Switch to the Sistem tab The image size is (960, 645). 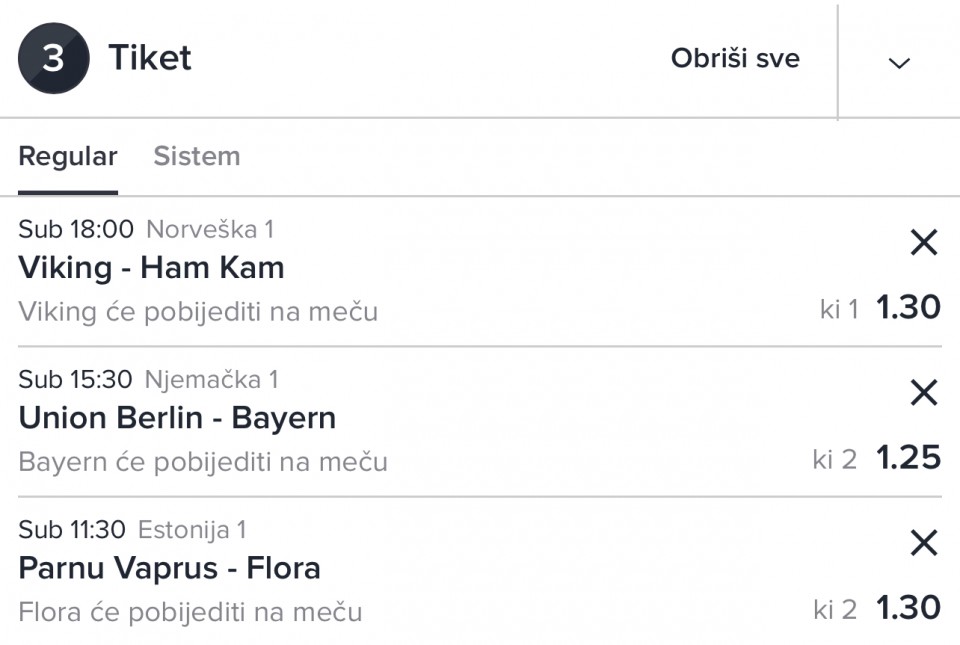196,157
